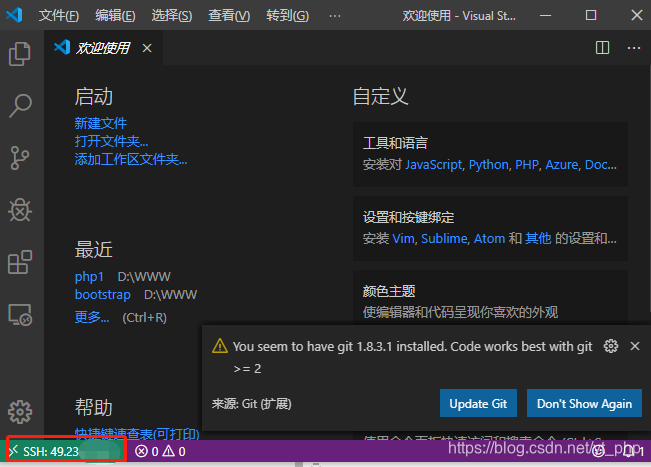Open the Extensions view icon
The width and height of the screenshot is (651, 467).
tap(20, 262)
